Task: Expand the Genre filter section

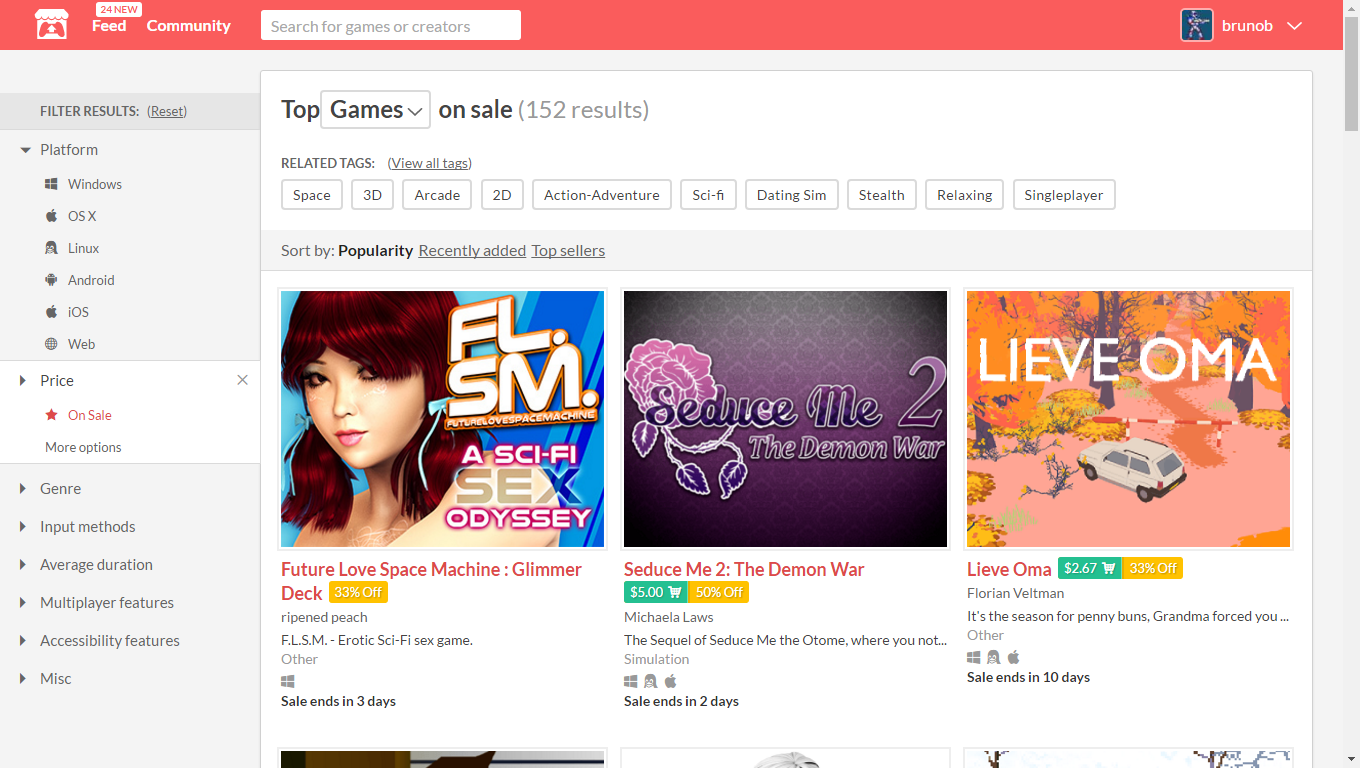Action: tap(60, 488)
